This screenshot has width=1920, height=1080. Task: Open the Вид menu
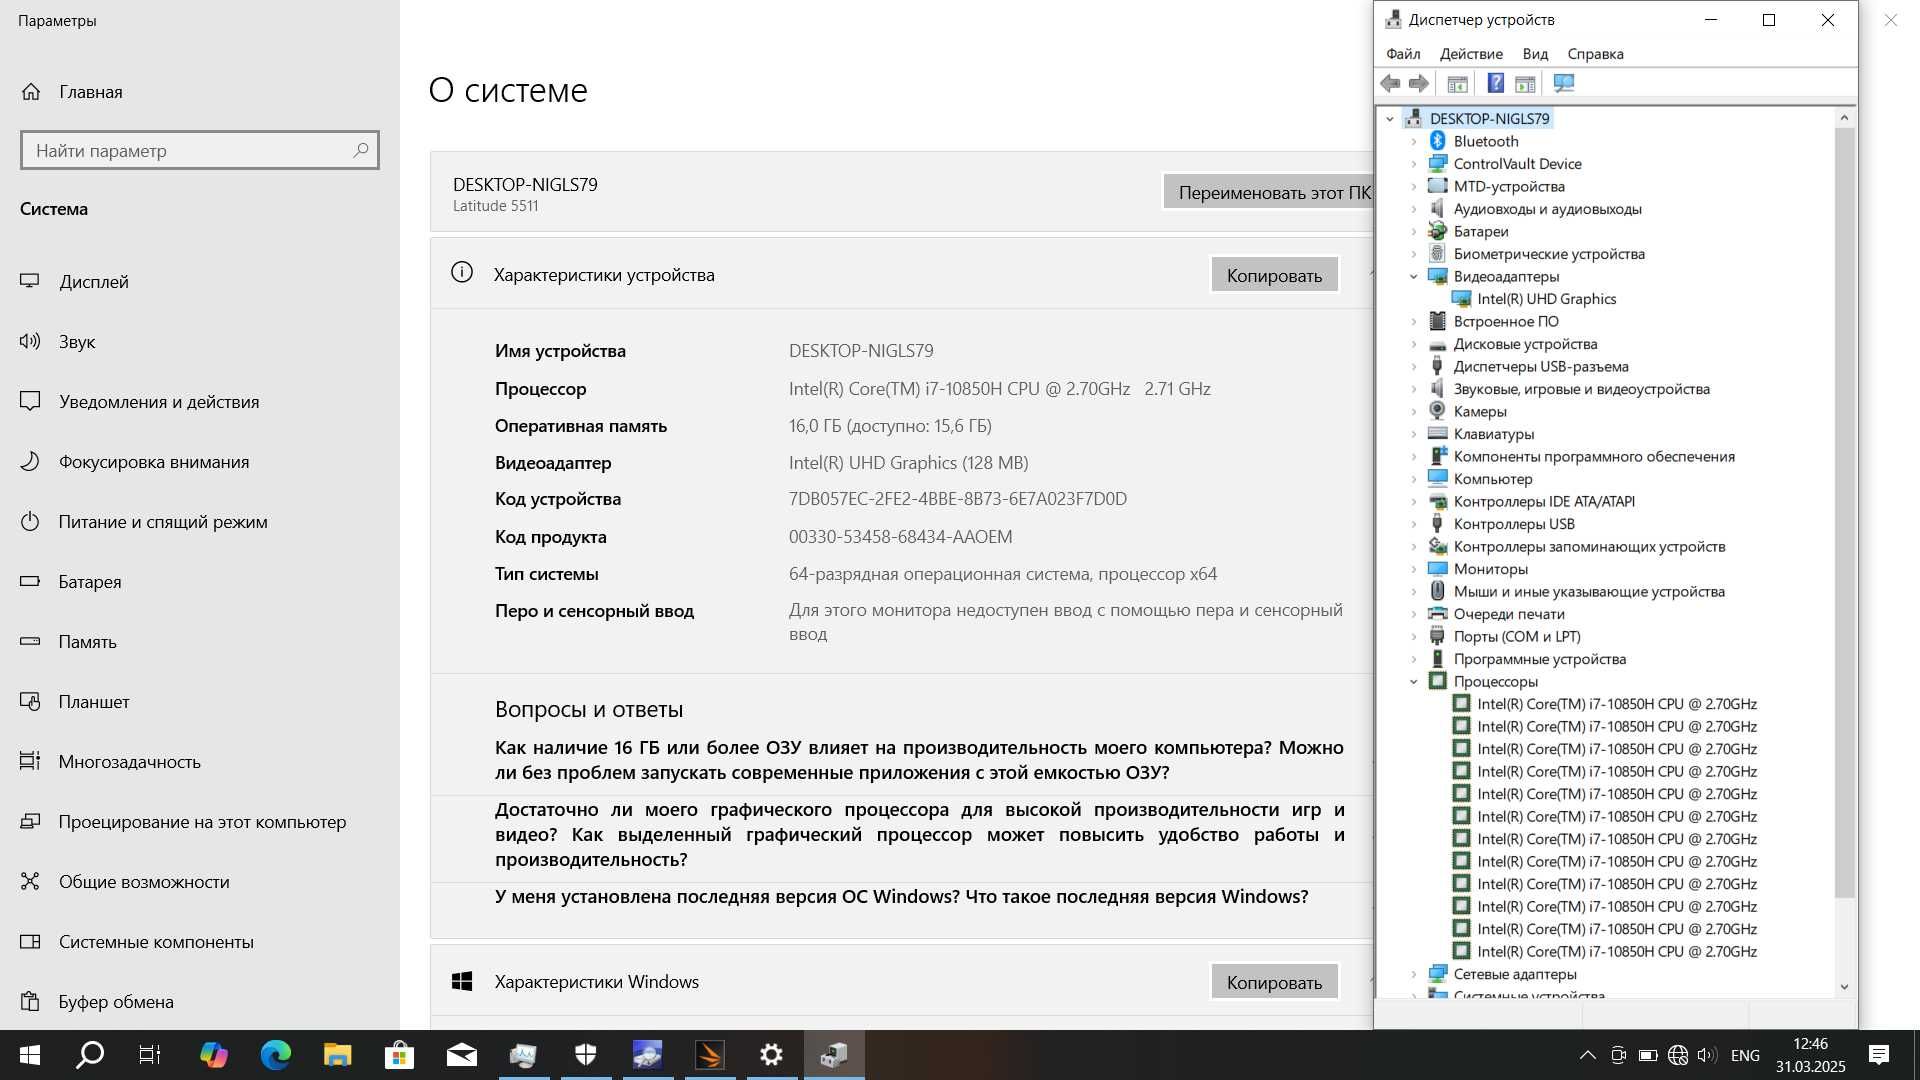[1535, 54]
